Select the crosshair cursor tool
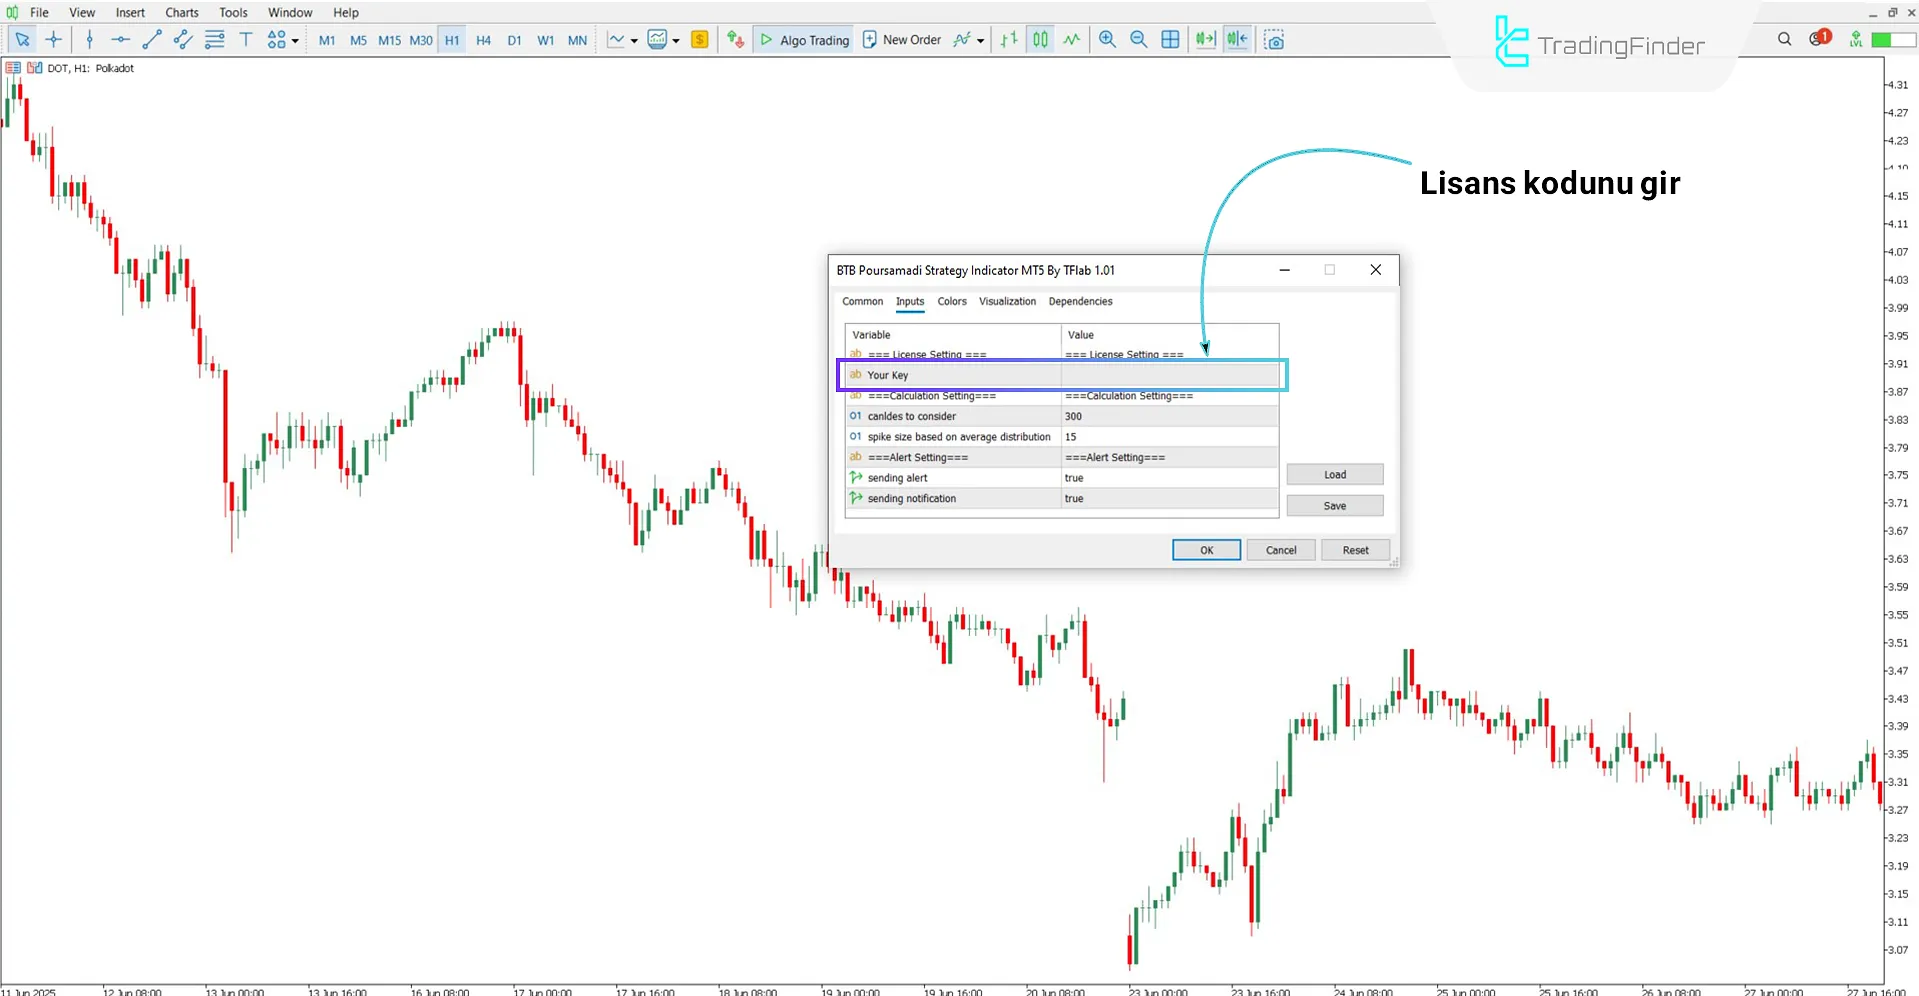 point(54,40)
